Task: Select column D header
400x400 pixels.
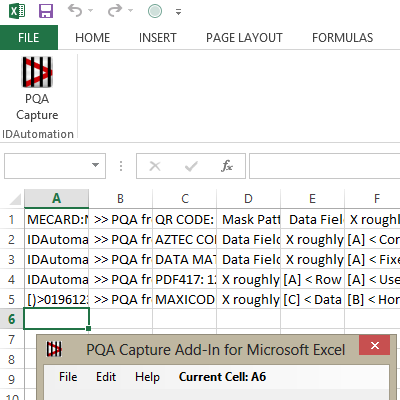Action: (x=248, y=199)
